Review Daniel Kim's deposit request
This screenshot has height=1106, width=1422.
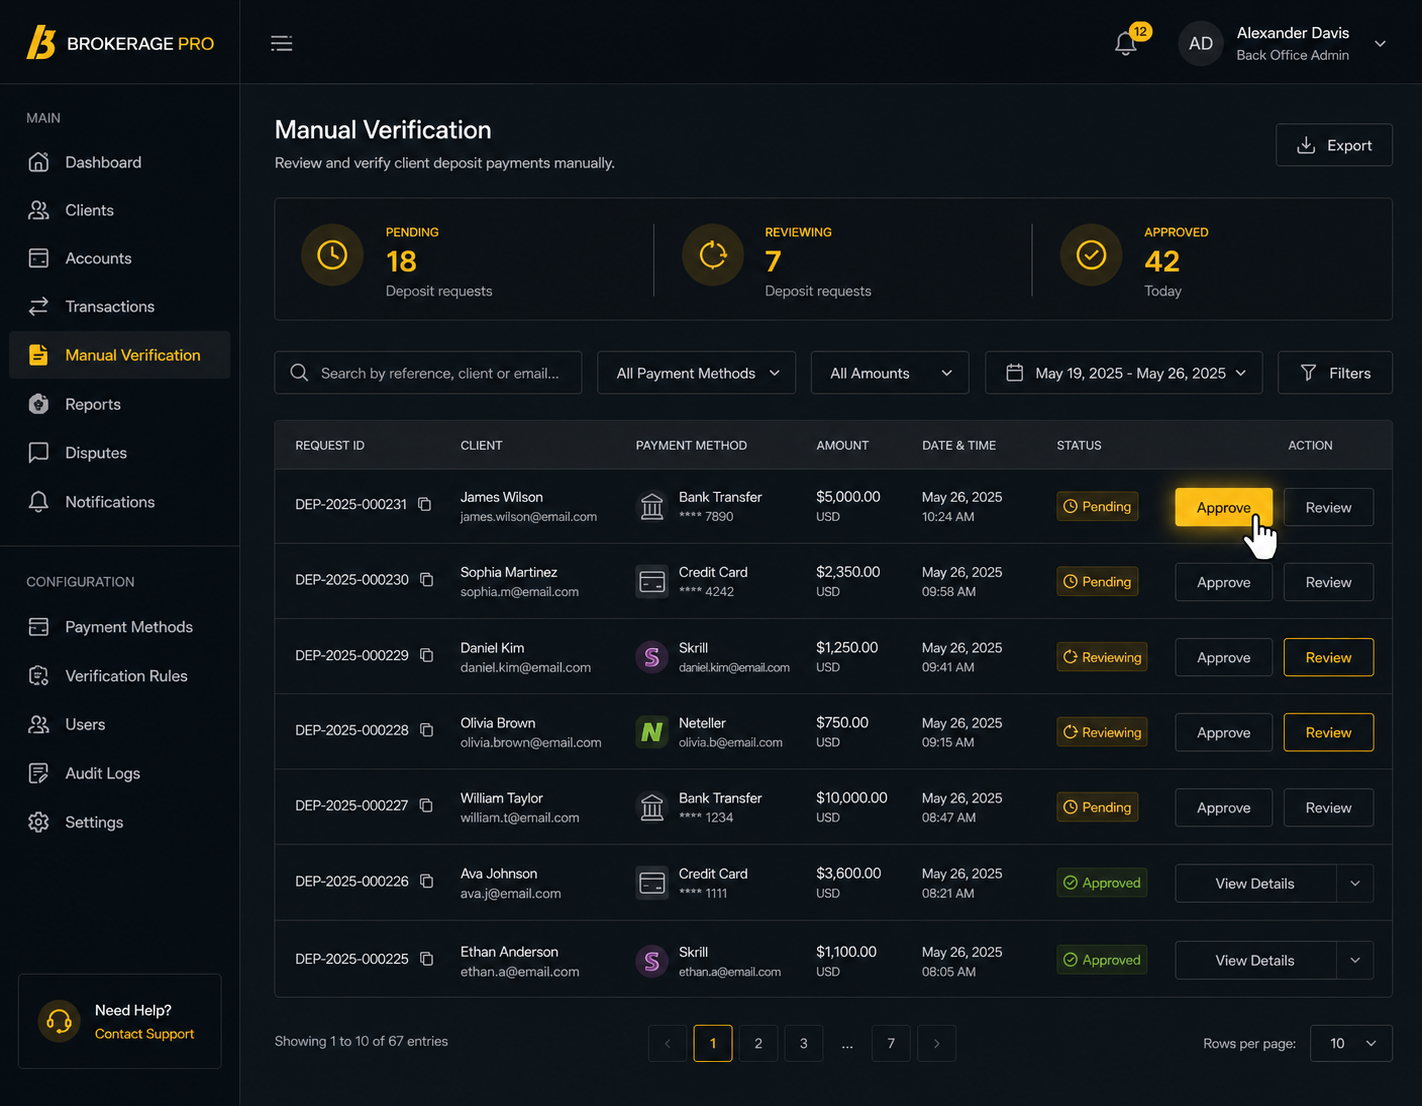[x=1328, y=657]
